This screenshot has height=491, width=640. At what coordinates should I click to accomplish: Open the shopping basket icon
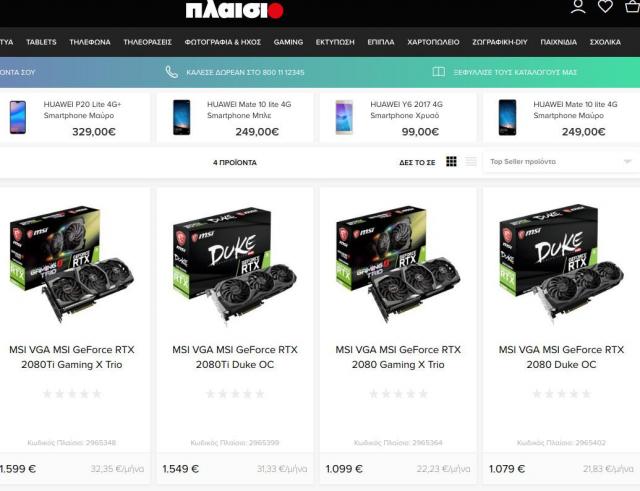click(633, 6)
